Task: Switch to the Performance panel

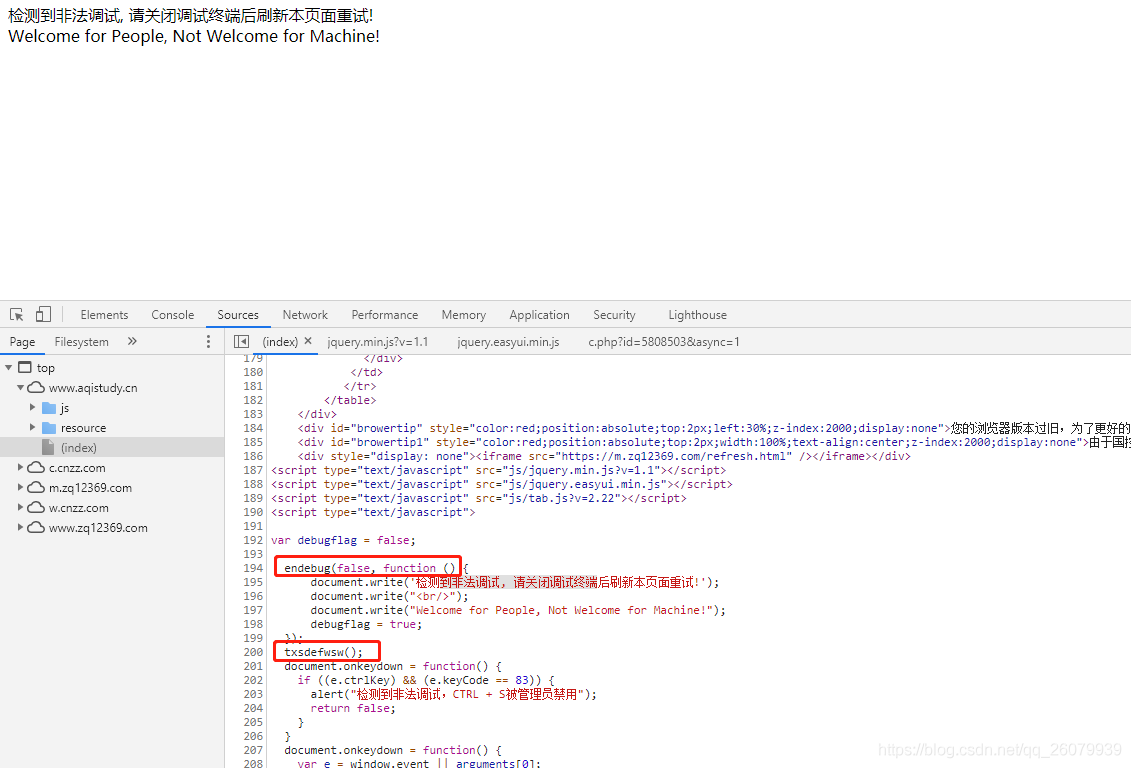Action: [384, 315]
